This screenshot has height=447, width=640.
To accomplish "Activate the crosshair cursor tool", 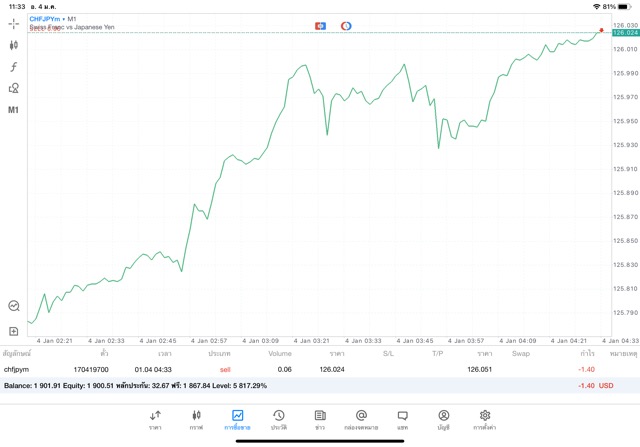I will point(13,24).
